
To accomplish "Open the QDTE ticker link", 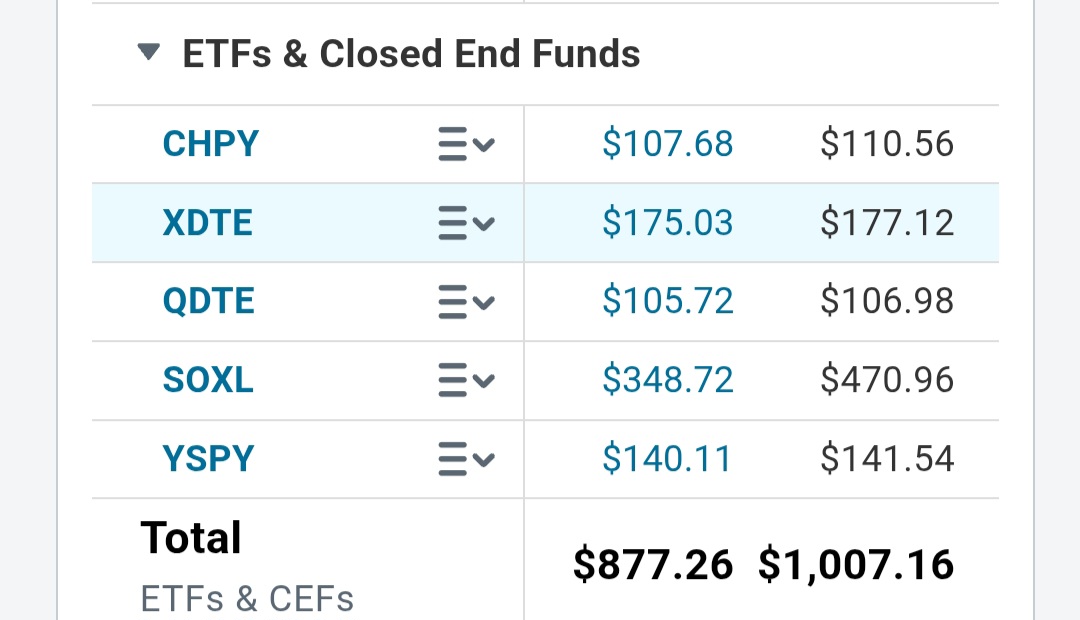I will coord(208,302).
